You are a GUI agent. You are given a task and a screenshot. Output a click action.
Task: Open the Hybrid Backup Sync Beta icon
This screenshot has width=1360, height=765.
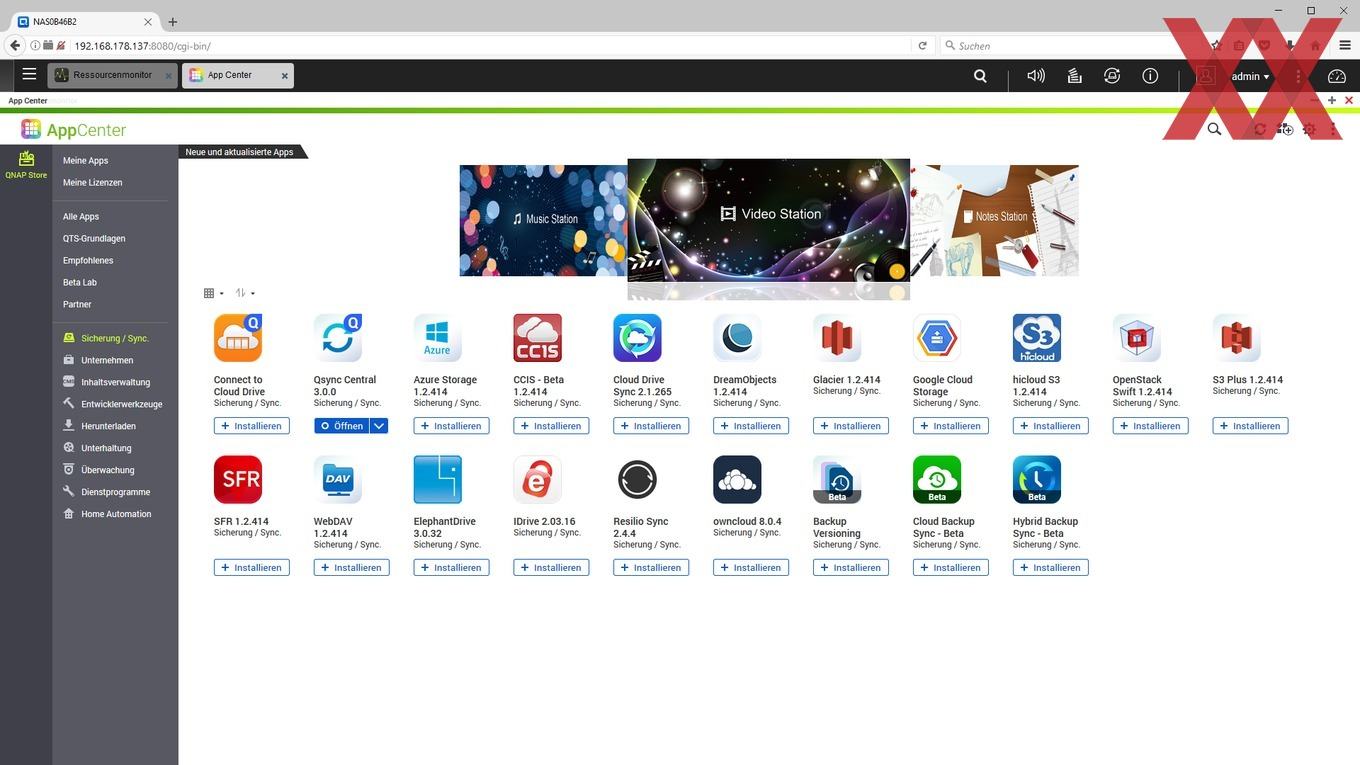pyautogui.click(x=1037, y=480)
